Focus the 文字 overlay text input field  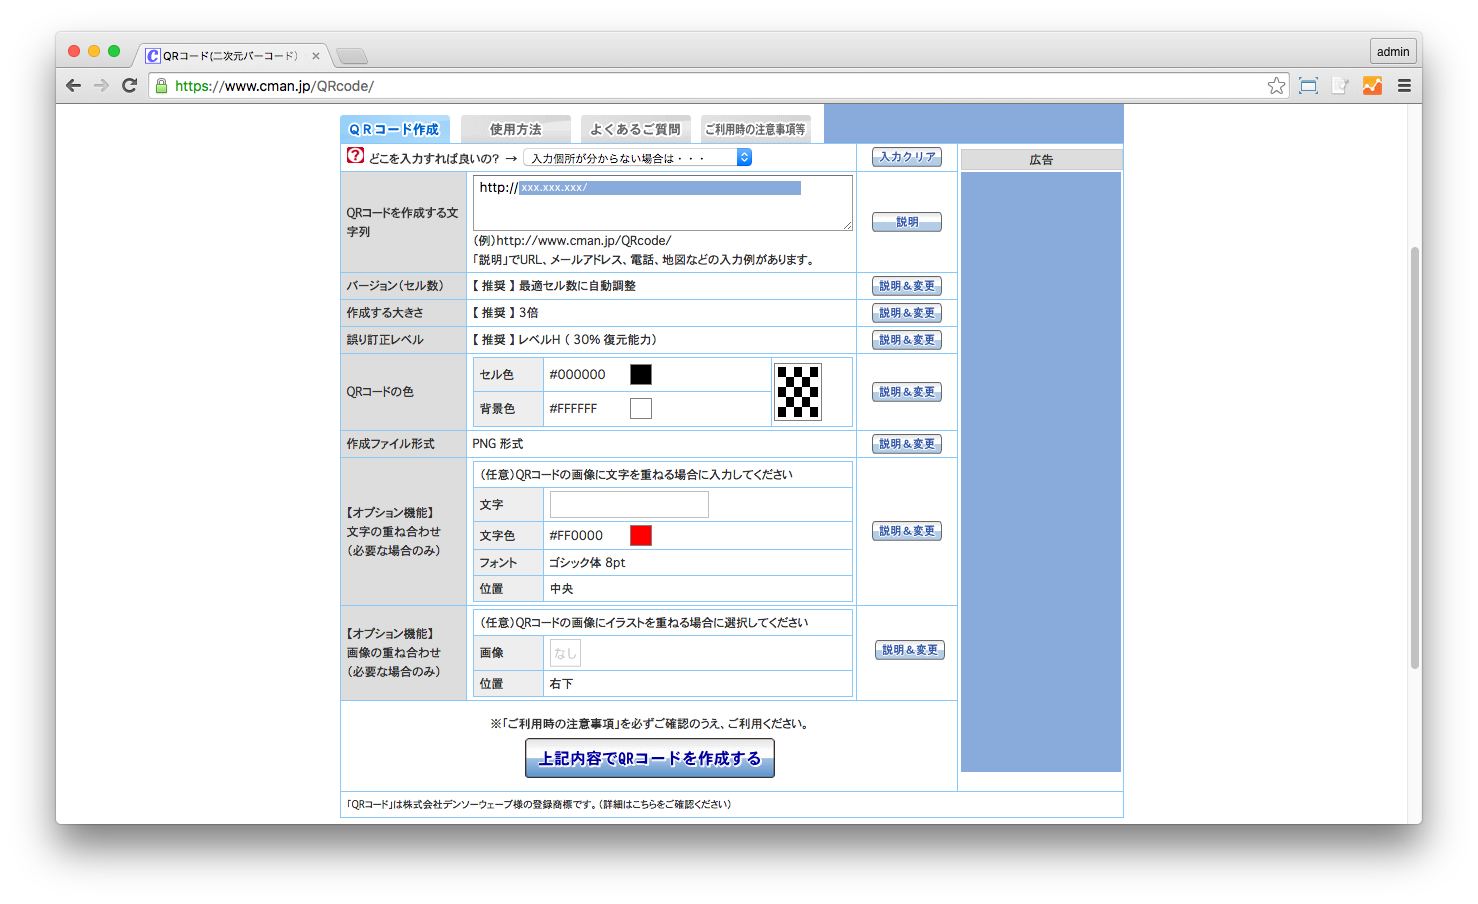pos(629,504)
